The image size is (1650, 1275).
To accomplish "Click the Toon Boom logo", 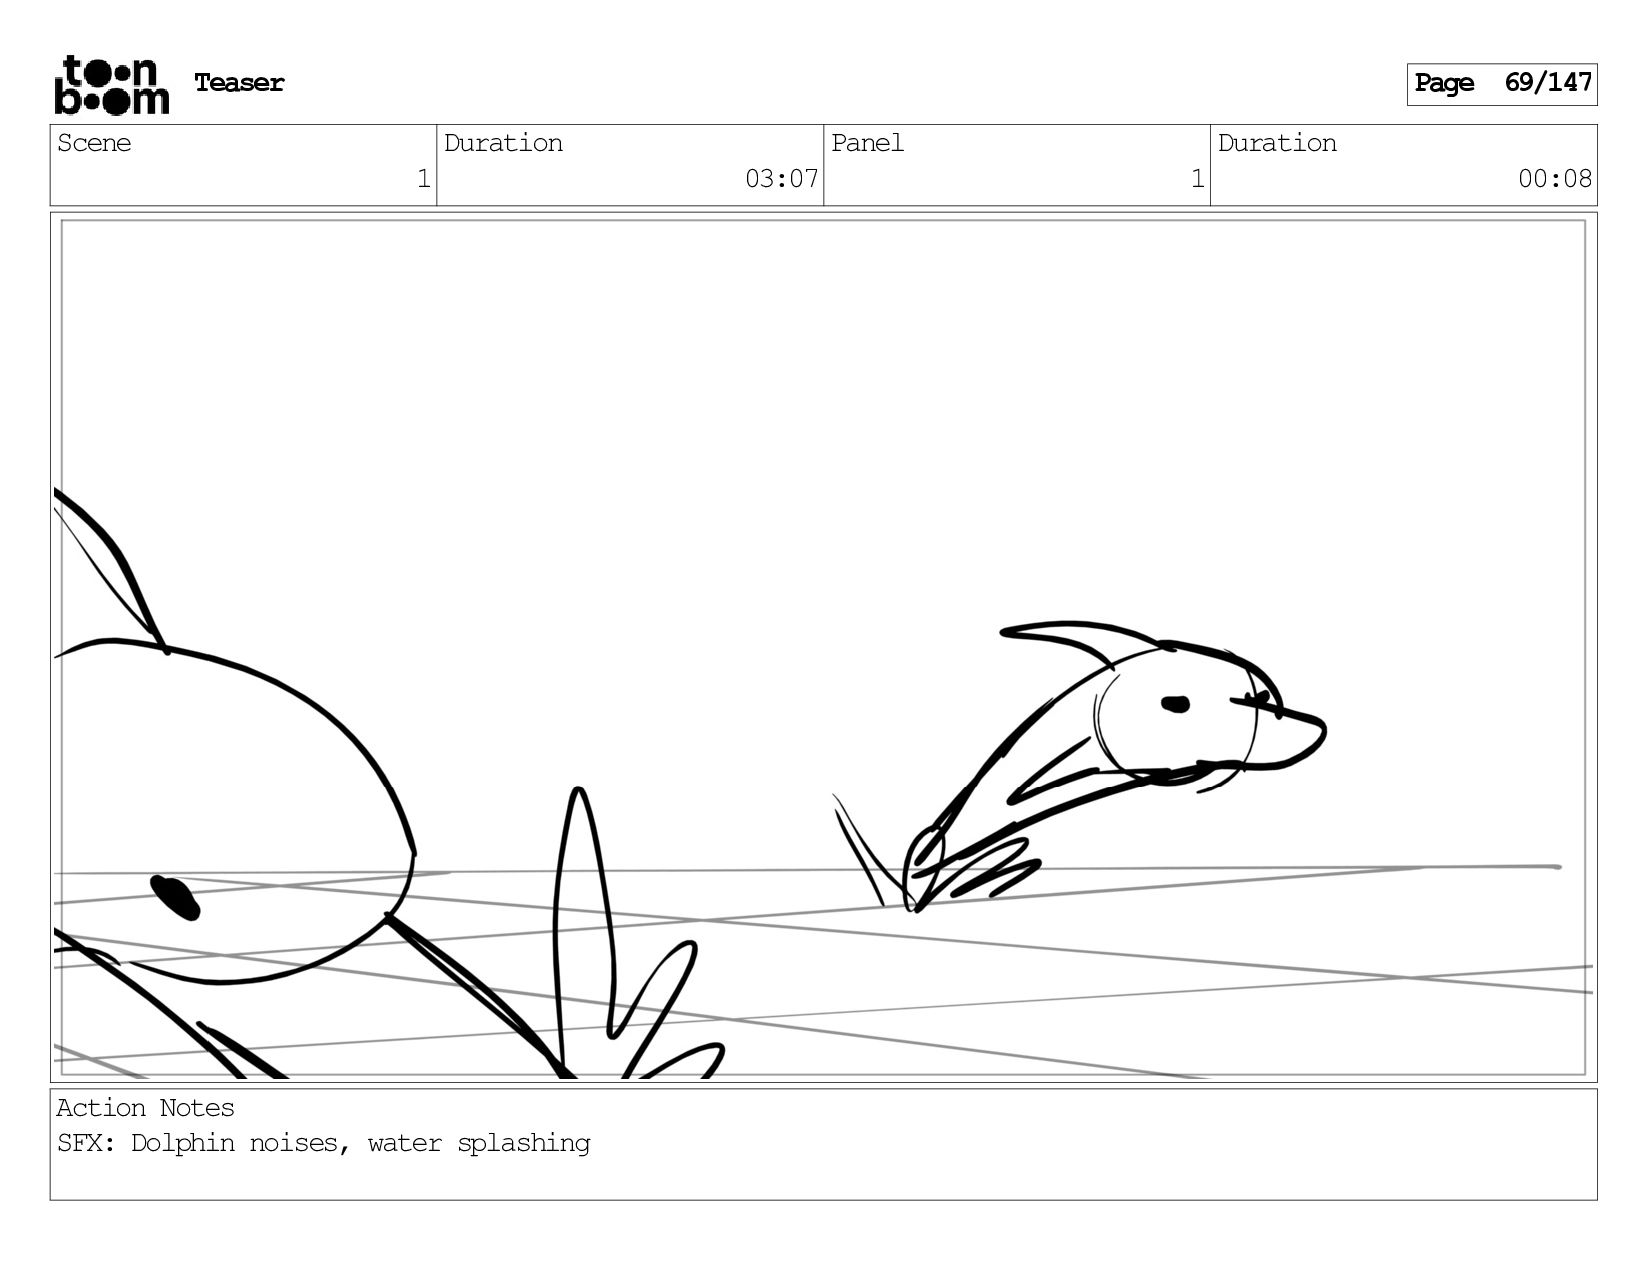I will click(x=111, y=85).
